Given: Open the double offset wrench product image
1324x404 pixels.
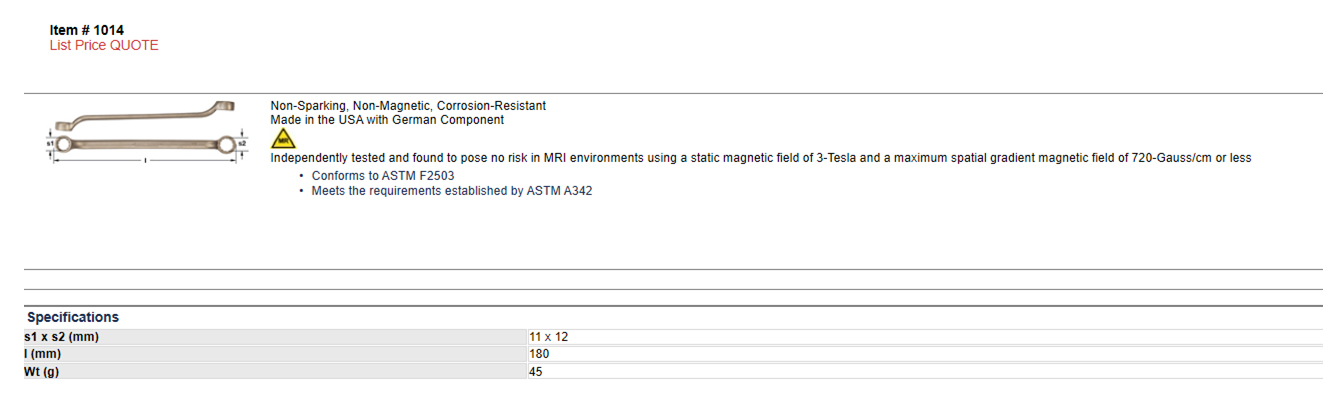Looking at the screenshot, I should [145, 133].
